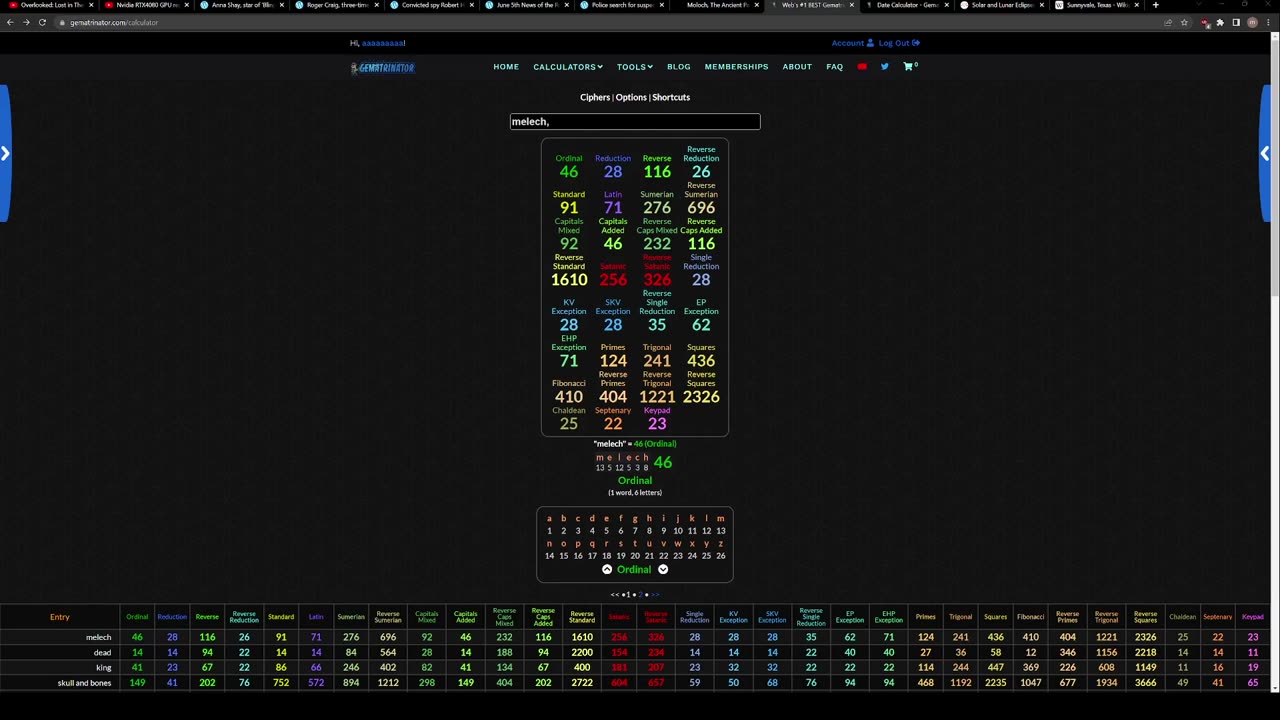Open a new browser tab with plus
Viewport: 1280px width, 720px height.
tap(1155, 5)
